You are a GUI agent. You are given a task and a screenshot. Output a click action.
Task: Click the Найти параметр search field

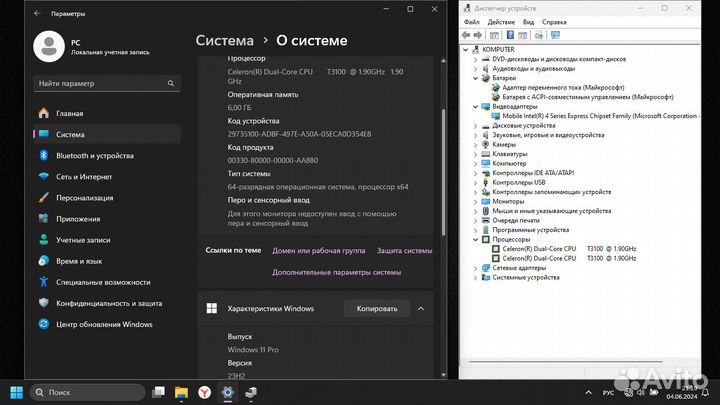[x=106, y=84]
